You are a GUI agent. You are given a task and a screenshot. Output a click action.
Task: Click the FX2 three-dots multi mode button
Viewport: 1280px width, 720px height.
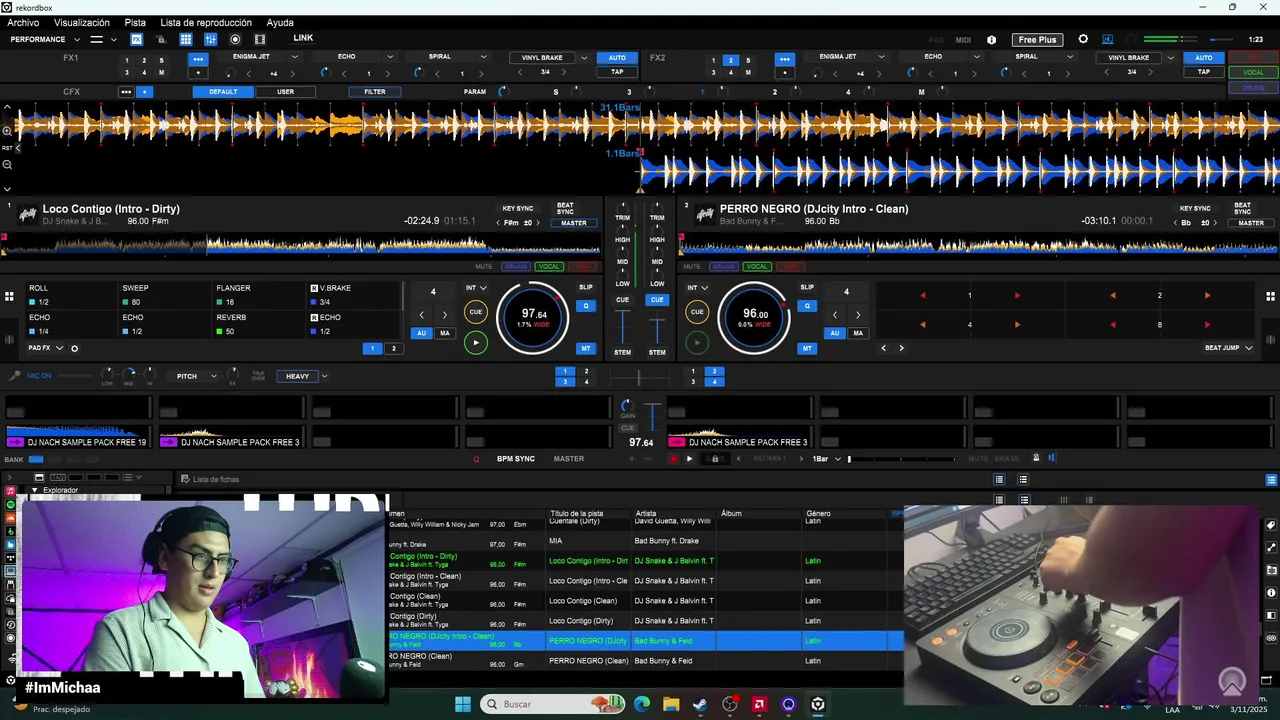click(785, 59)
